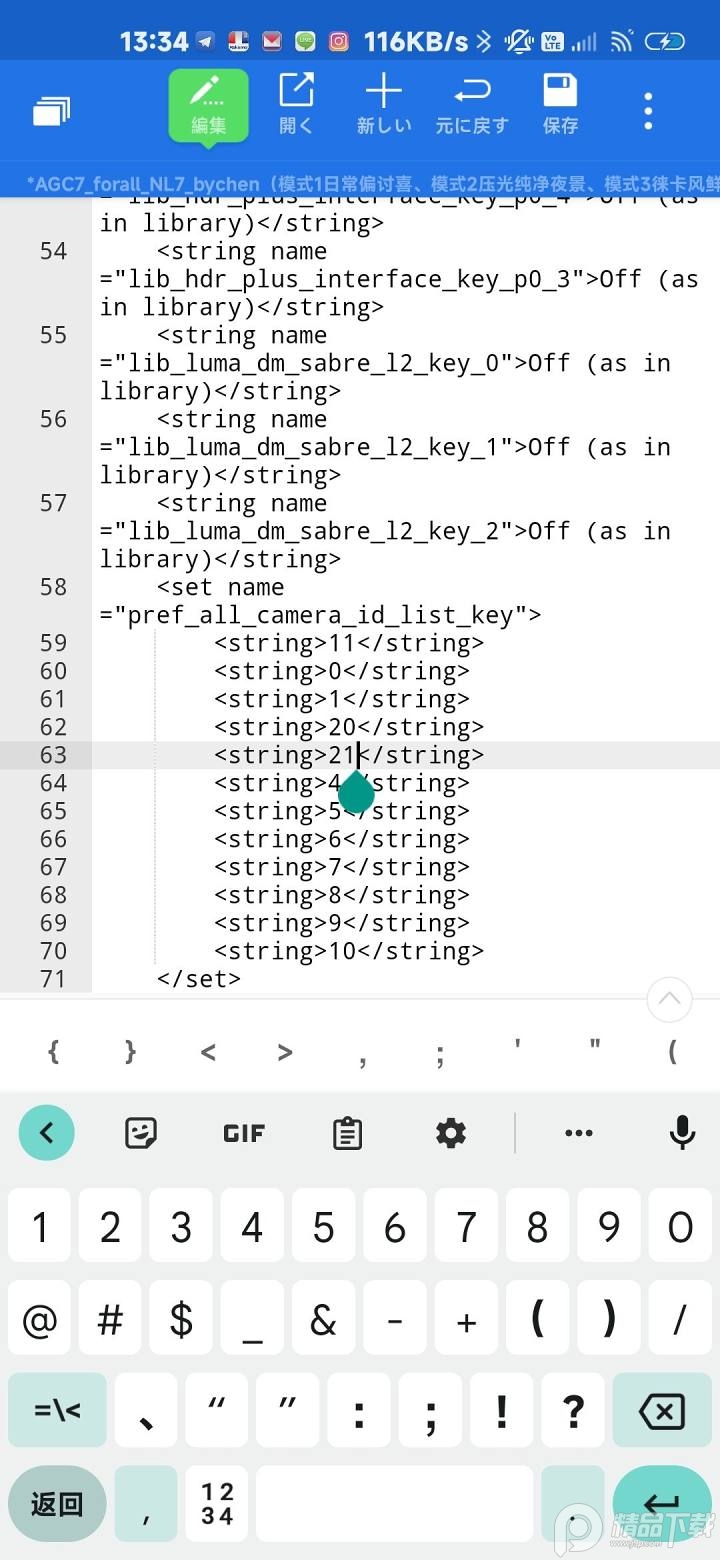Undo with the 元に戻す icon
The width and height of the screenshot is (720, 1560).
[472, 105]
